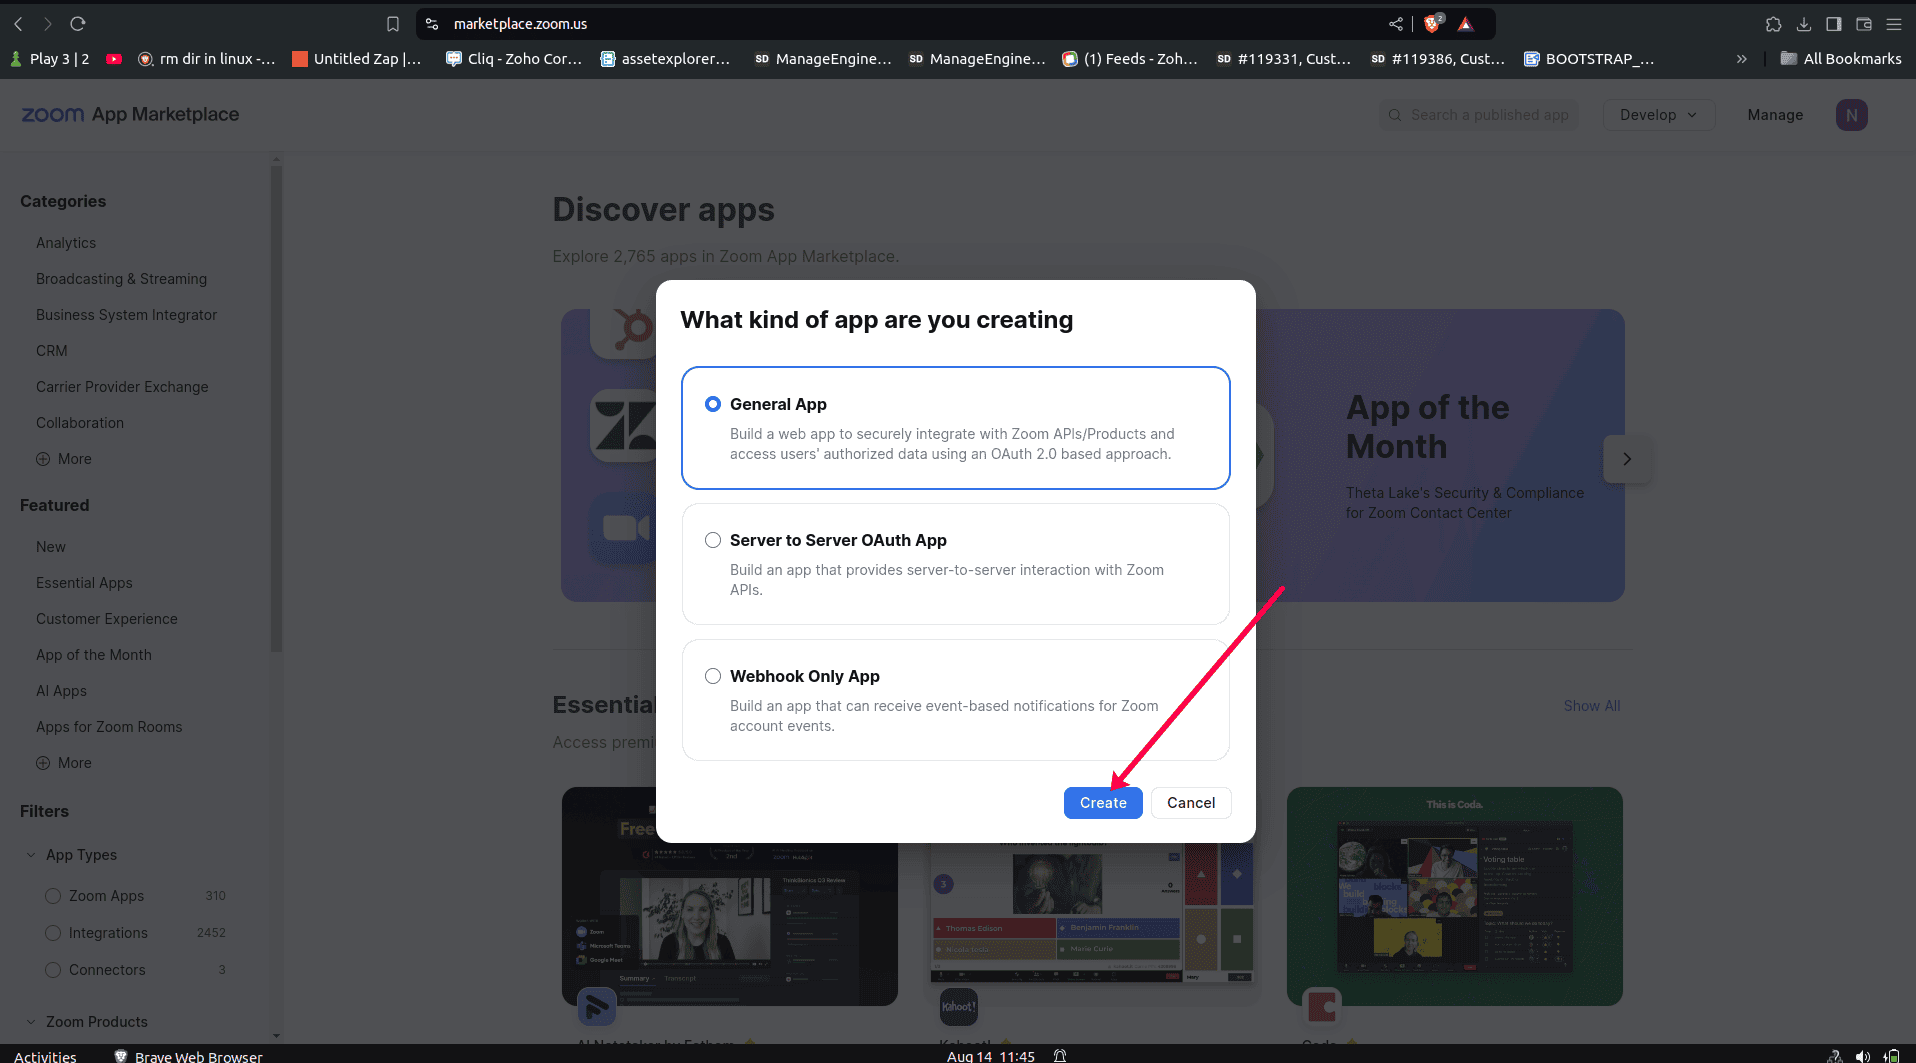Click the browser reload icon
Viewport: 1916px width, 1063px height.
pos(78,23)
